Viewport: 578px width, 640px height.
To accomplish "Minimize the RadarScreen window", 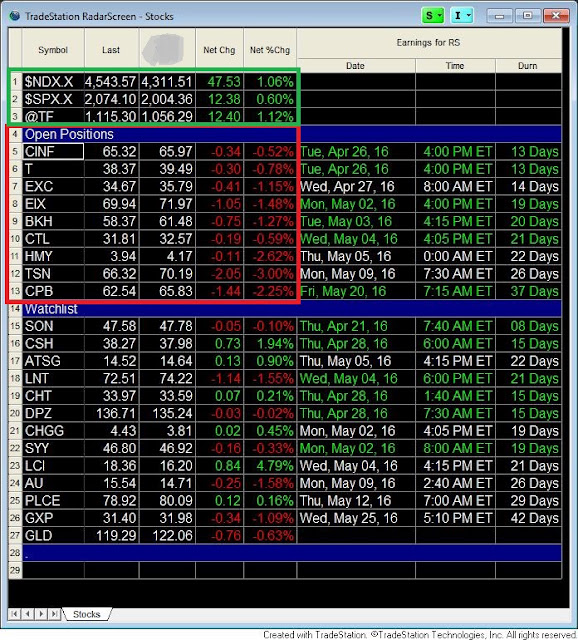I will (x=500, y=16).
